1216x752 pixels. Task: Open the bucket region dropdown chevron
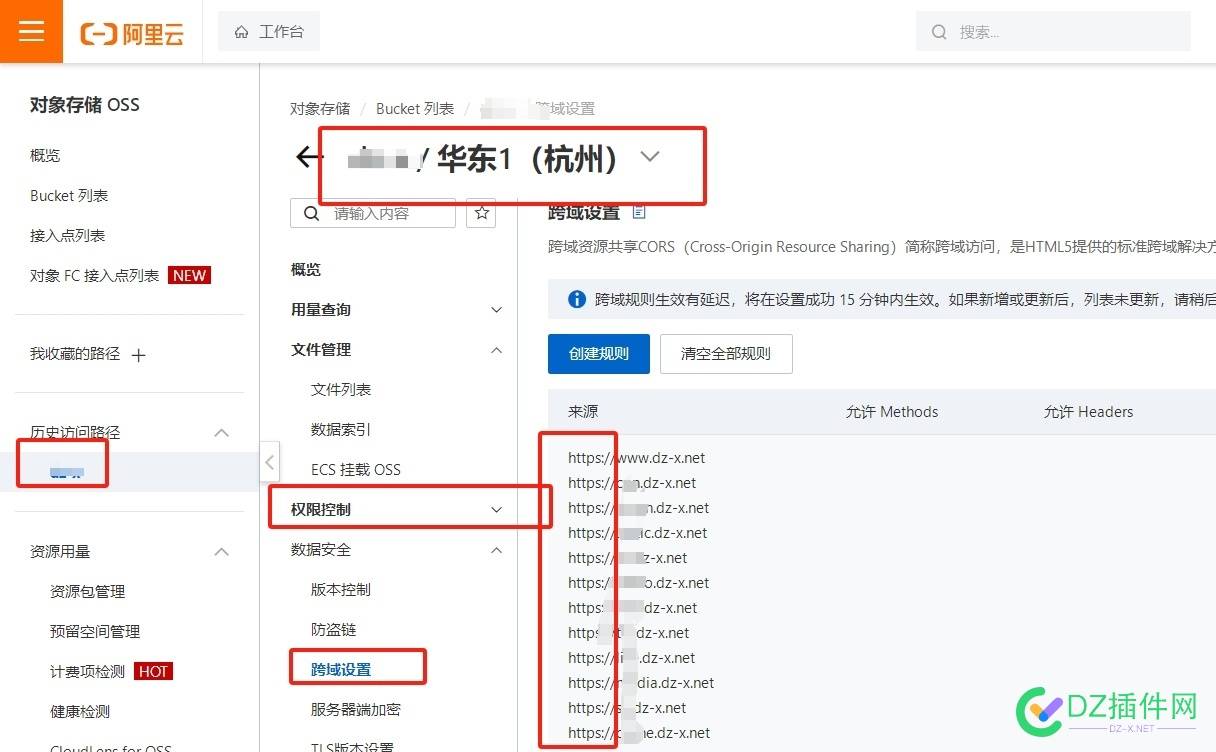(650, 156)
